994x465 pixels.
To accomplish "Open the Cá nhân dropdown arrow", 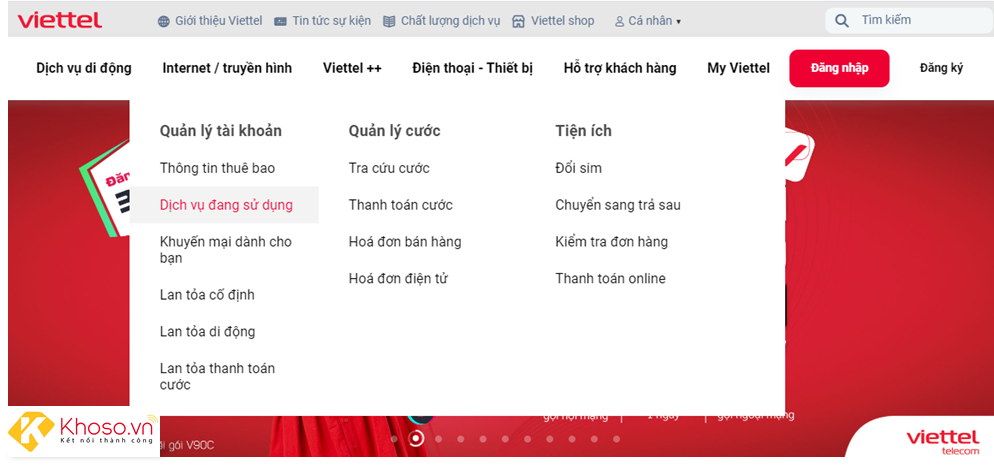I will (x=678, y=22).
